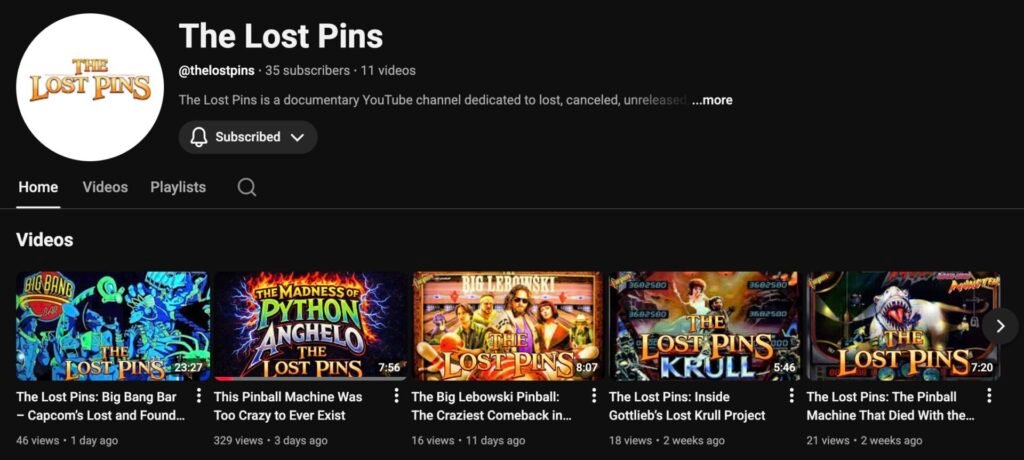Expand Subscribed notification dropdown chevron
Image resolution: width=1024 pixels, height=460 pixels.
click(297, 137)
